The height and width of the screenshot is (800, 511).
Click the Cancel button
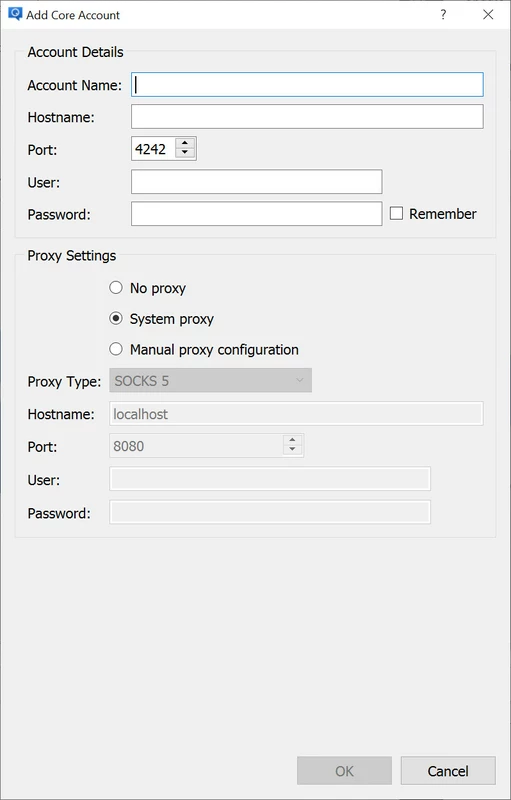tap(448, 770)
